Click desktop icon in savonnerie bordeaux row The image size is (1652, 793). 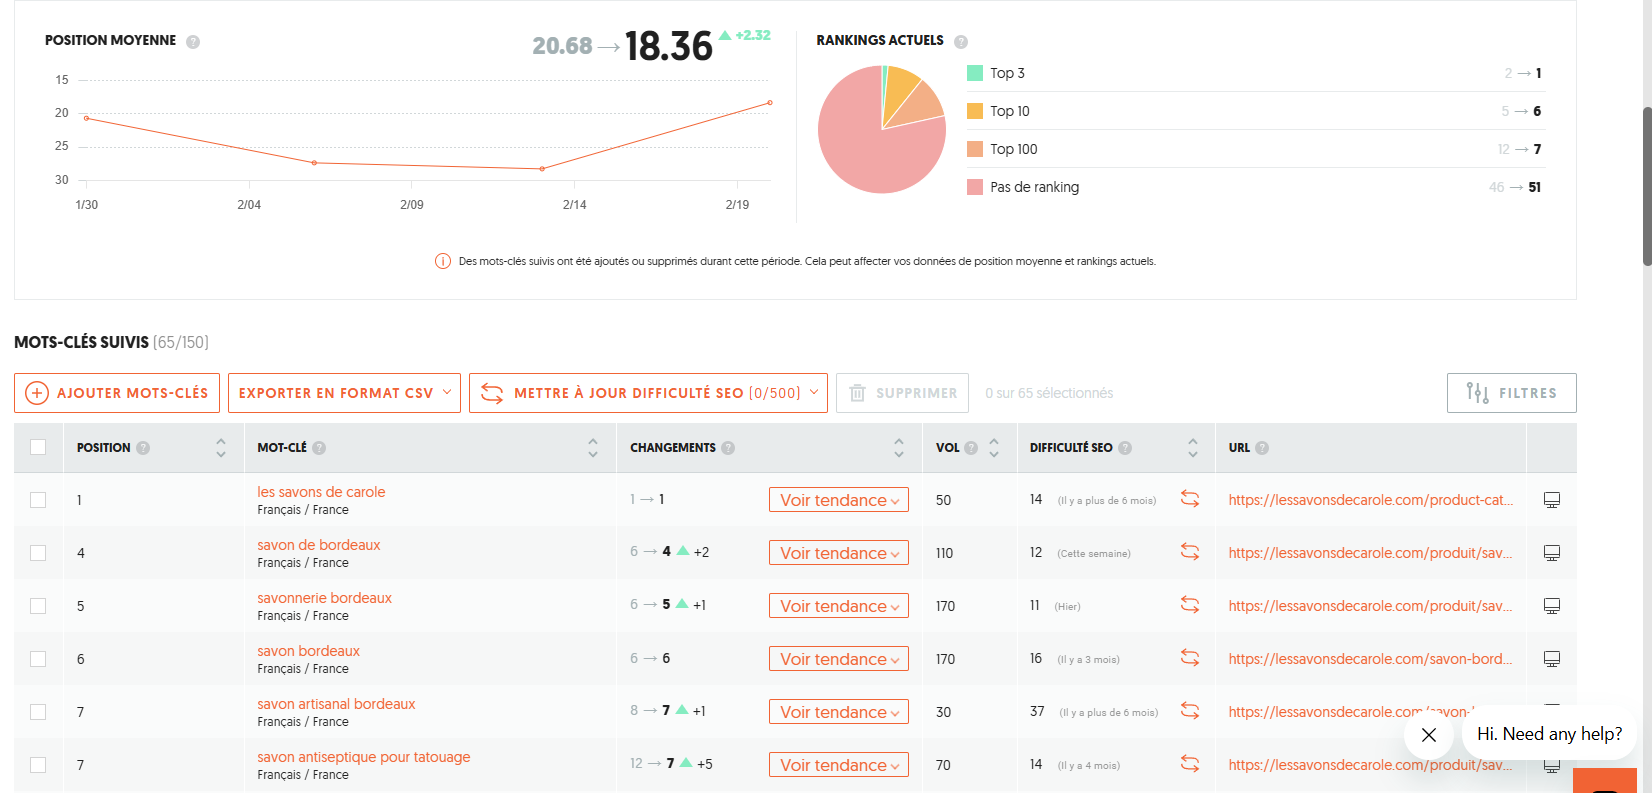pos(1552,606)
